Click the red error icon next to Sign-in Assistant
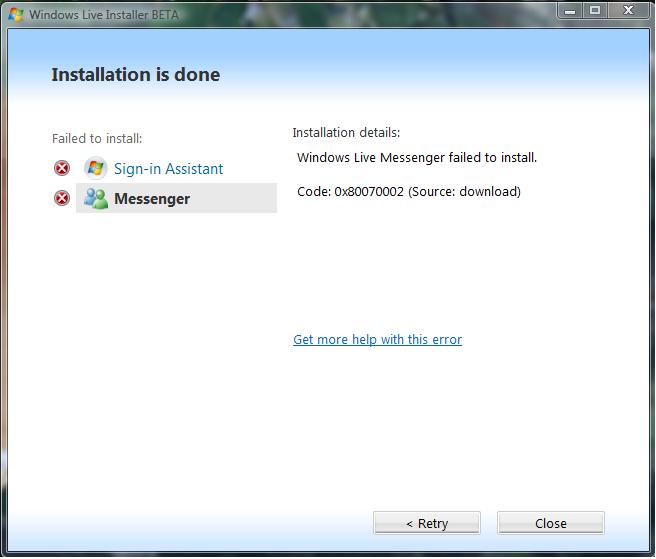This screenshot has width=656, height=559. pyautogui.click(x=62, y=168)
